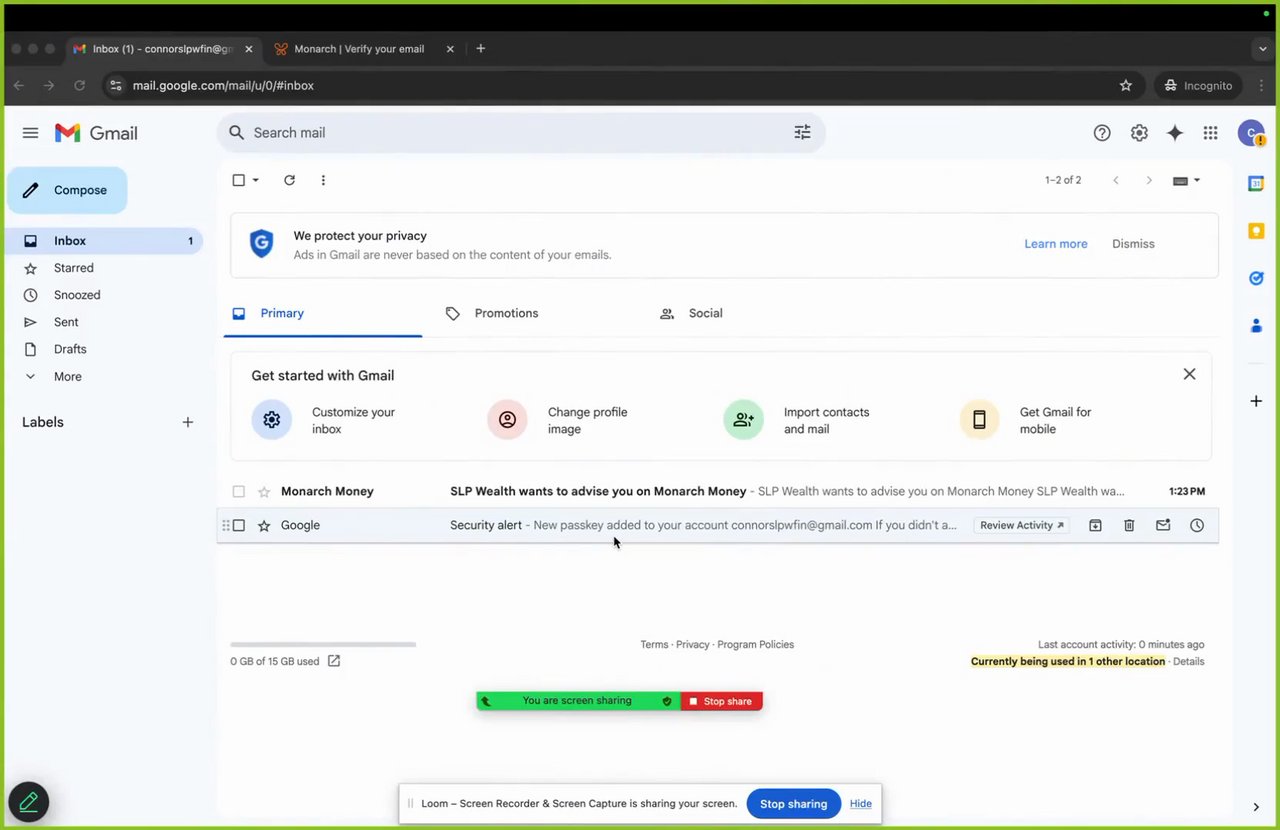Click the Program Policies link
1280x830 pixels.
point(755,645)
